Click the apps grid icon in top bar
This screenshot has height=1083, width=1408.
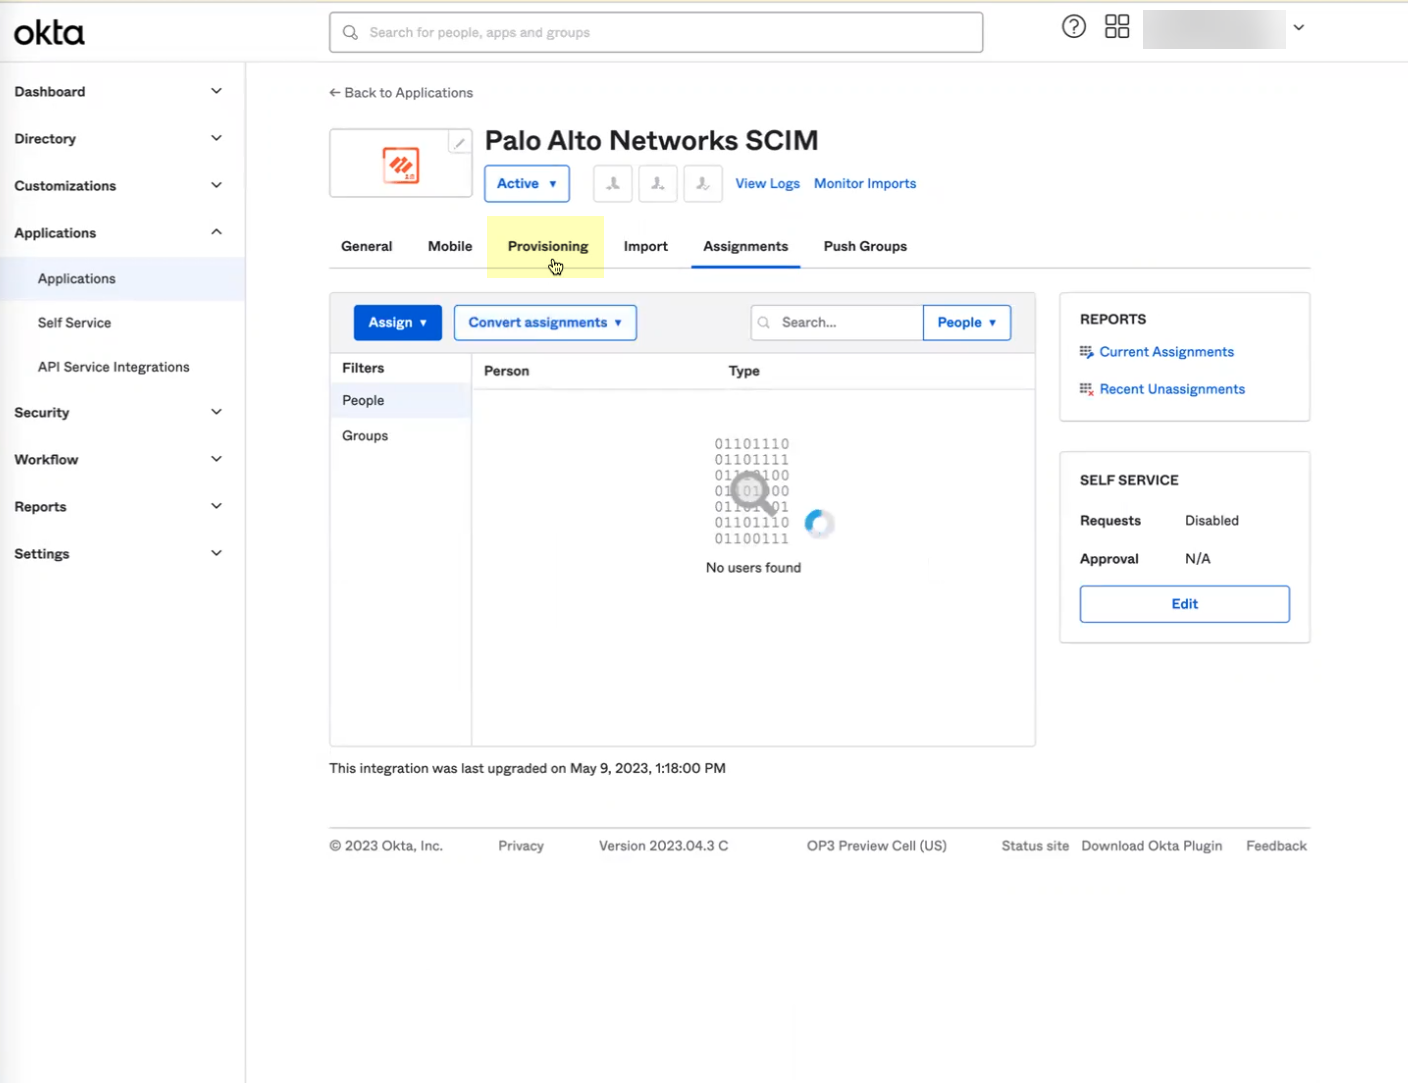pos(1116,27)
